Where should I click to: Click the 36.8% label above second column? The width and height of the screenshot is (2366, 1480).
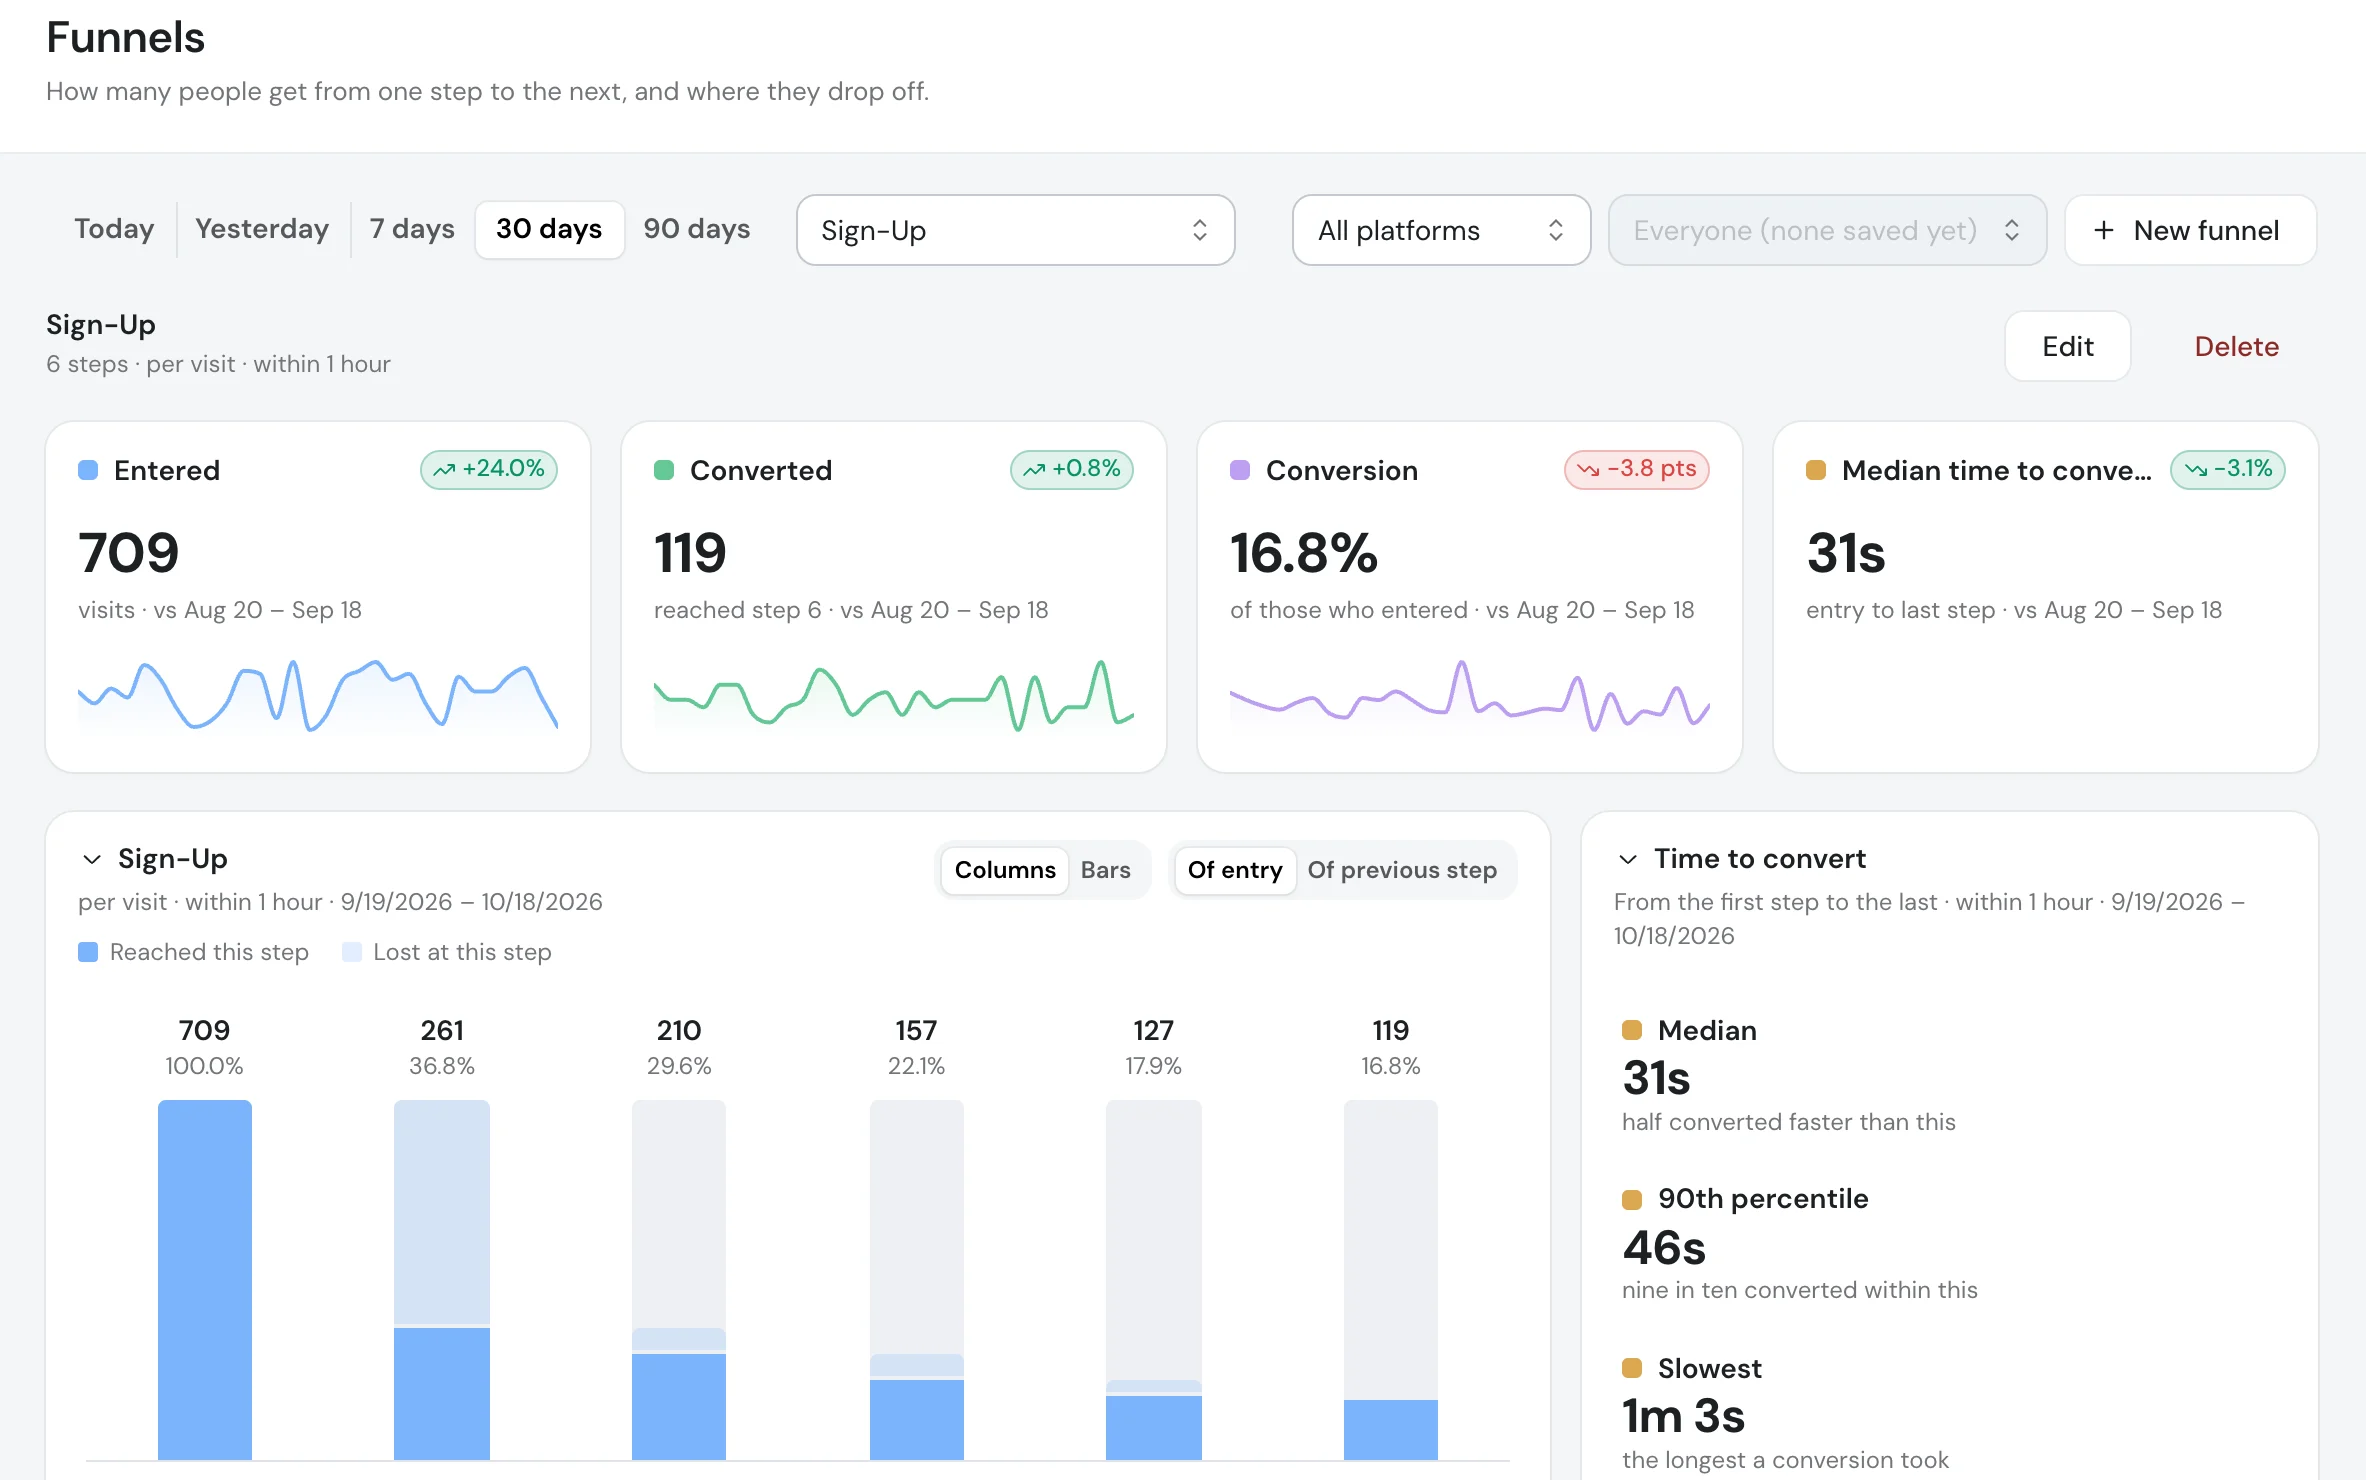click(442, 1066)
